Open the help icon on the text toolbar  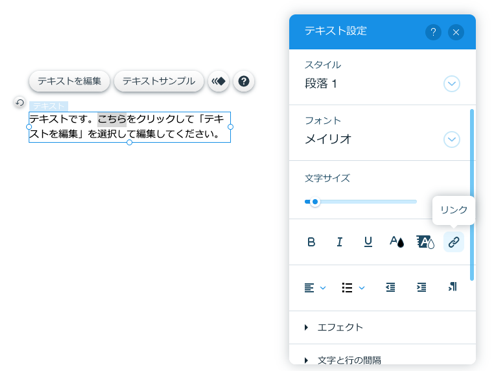tap(244, 81)
